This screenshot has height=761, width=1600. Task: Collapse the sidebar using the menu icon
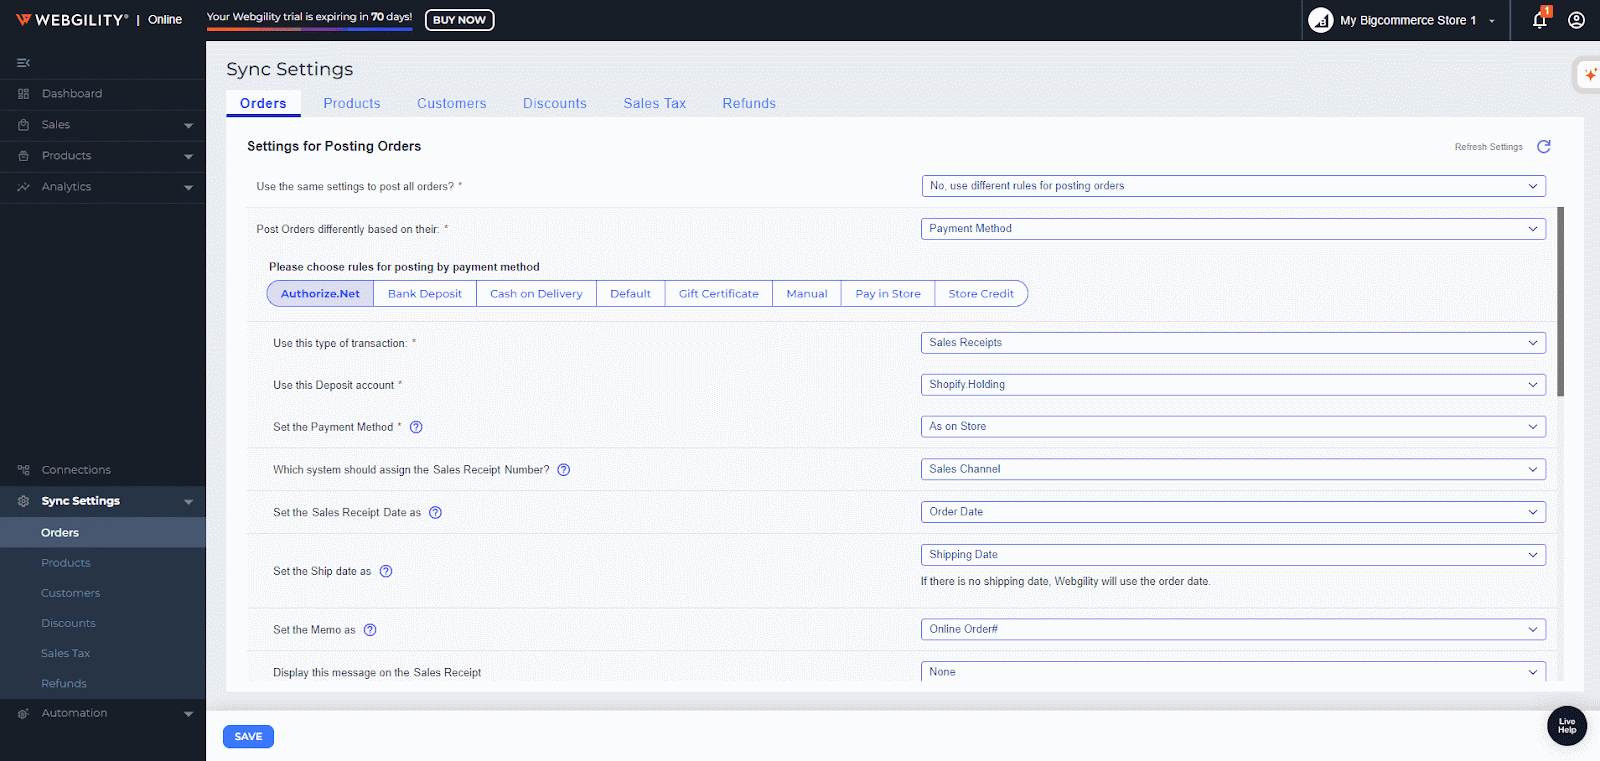pos(23,63)
